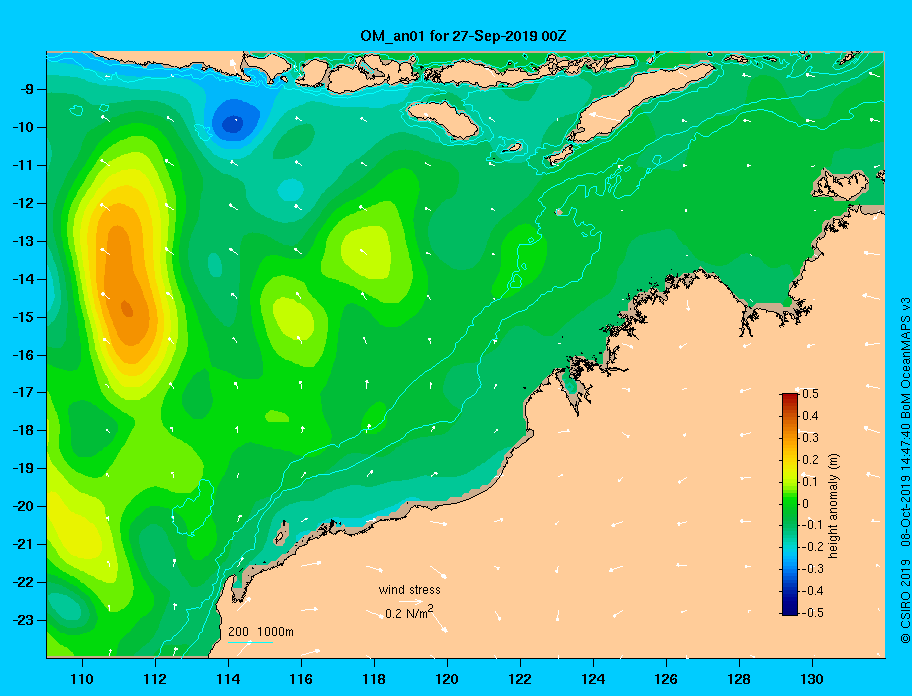
Task: Click the longitude label 120
Action: click(447, 679)
